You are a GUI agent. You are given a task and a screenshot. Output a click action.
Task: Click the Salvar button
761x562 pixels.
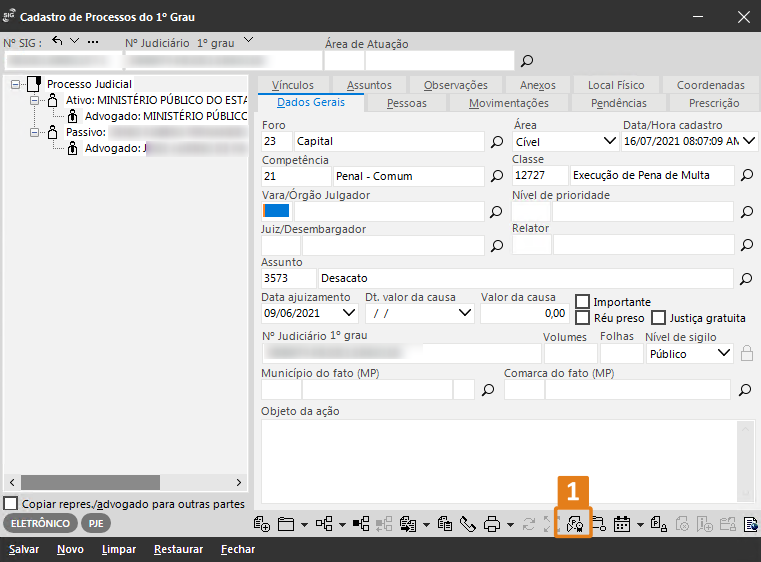[26, 549]
